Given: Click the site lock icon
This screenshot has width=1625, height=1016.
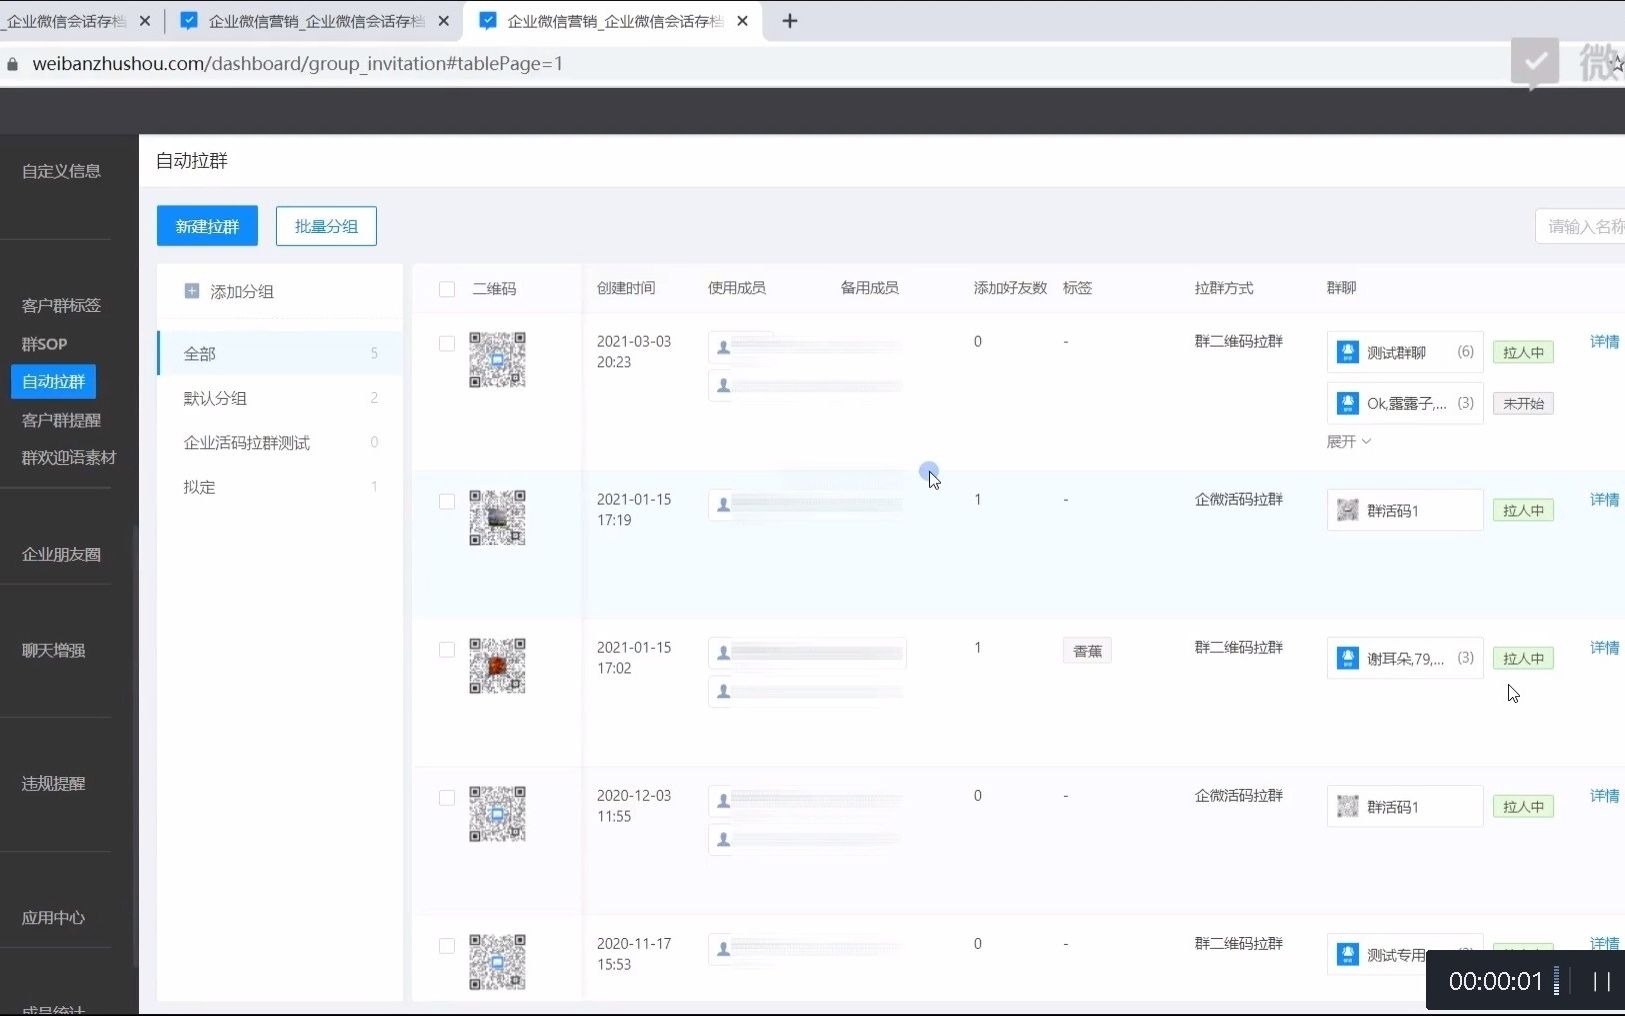Looking at the screenshot, I should click(x=12, y=64).
